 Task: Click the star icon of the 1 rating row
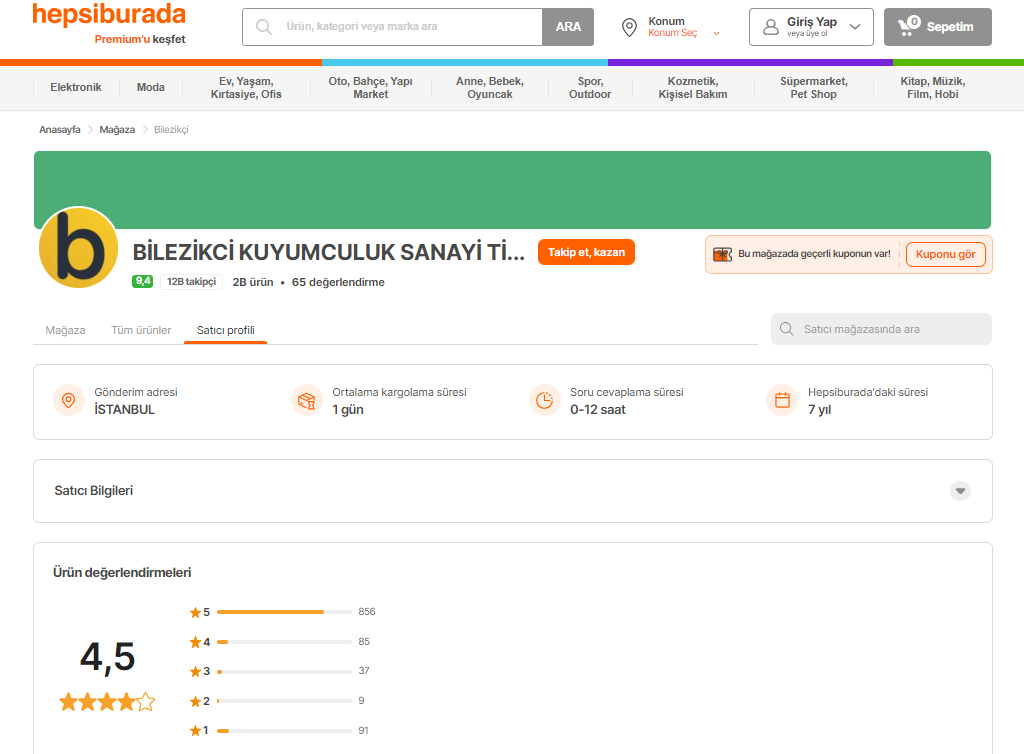(x=195, y=731)
